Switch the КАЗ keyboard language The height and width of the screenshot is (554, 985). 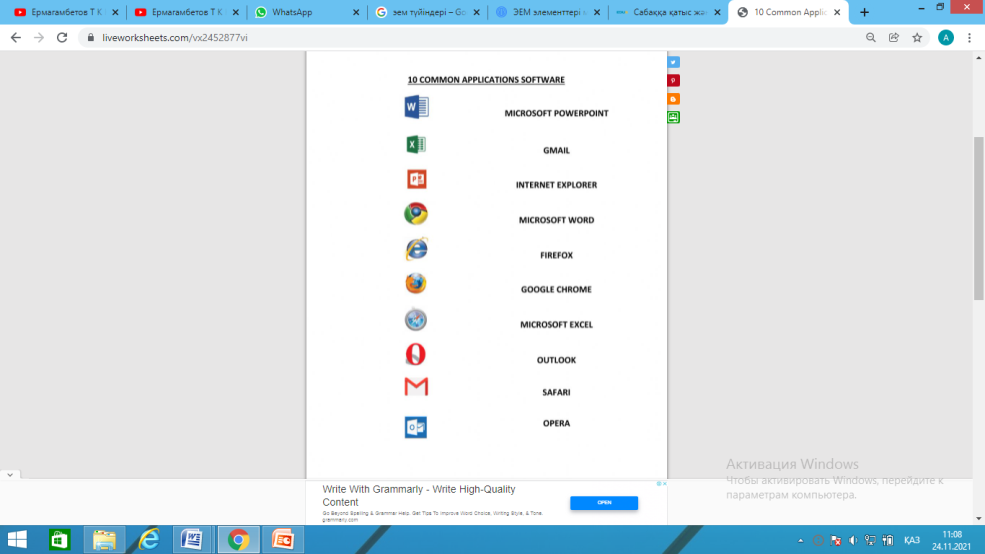912,540
